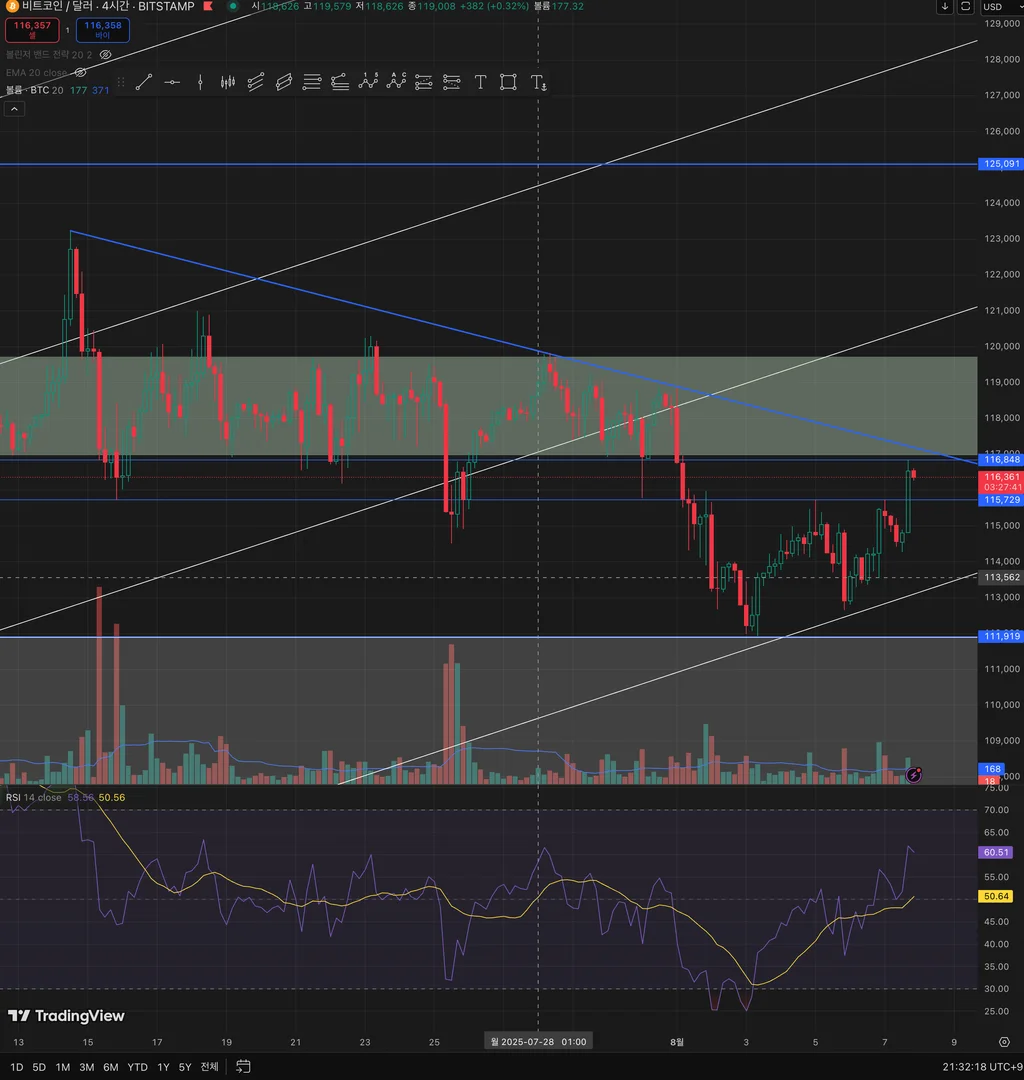Image resolution: width=1024 pixels, height=1080 pixels.
Task: Select the short position tool
Action: (x=452, y=83)
